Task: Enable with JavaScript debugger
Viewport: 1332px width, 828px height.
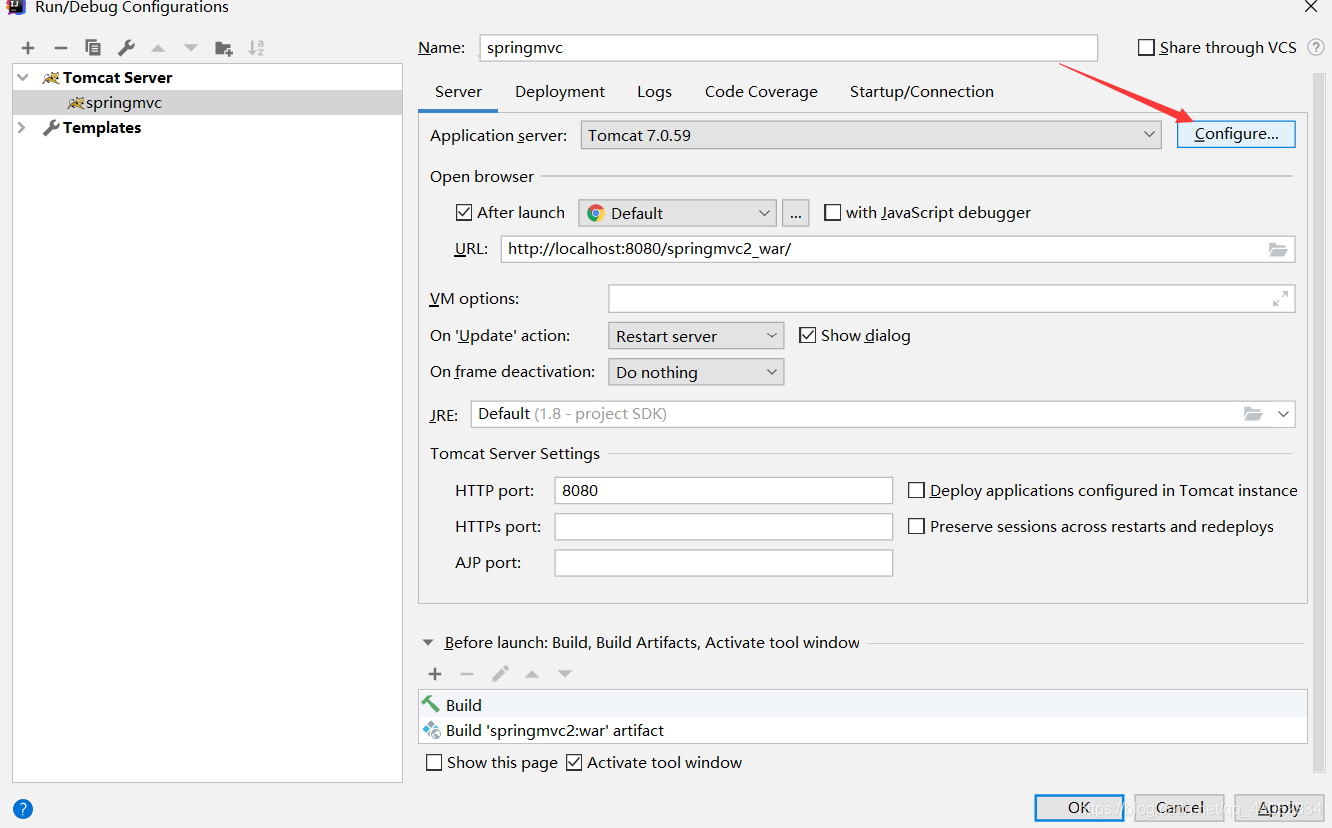Action: pyautogui.click(x=832, y=212)
